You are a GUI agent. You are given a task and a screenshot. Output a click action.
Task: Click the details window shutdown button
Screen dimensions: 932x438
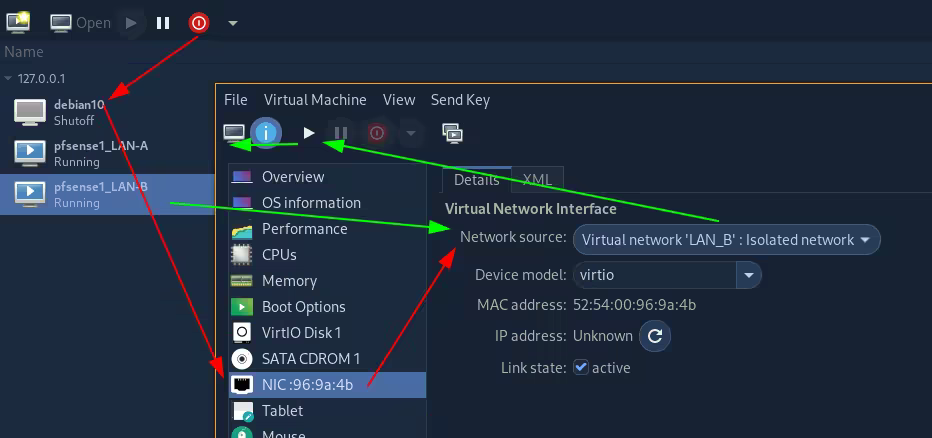(x=376, y=133)
